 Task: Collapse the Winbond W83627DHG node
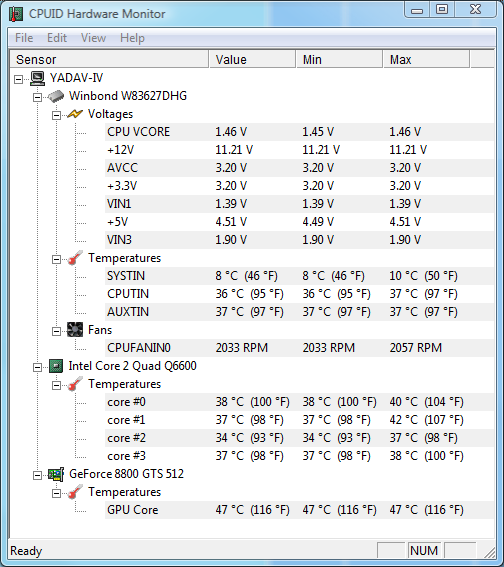37,97
